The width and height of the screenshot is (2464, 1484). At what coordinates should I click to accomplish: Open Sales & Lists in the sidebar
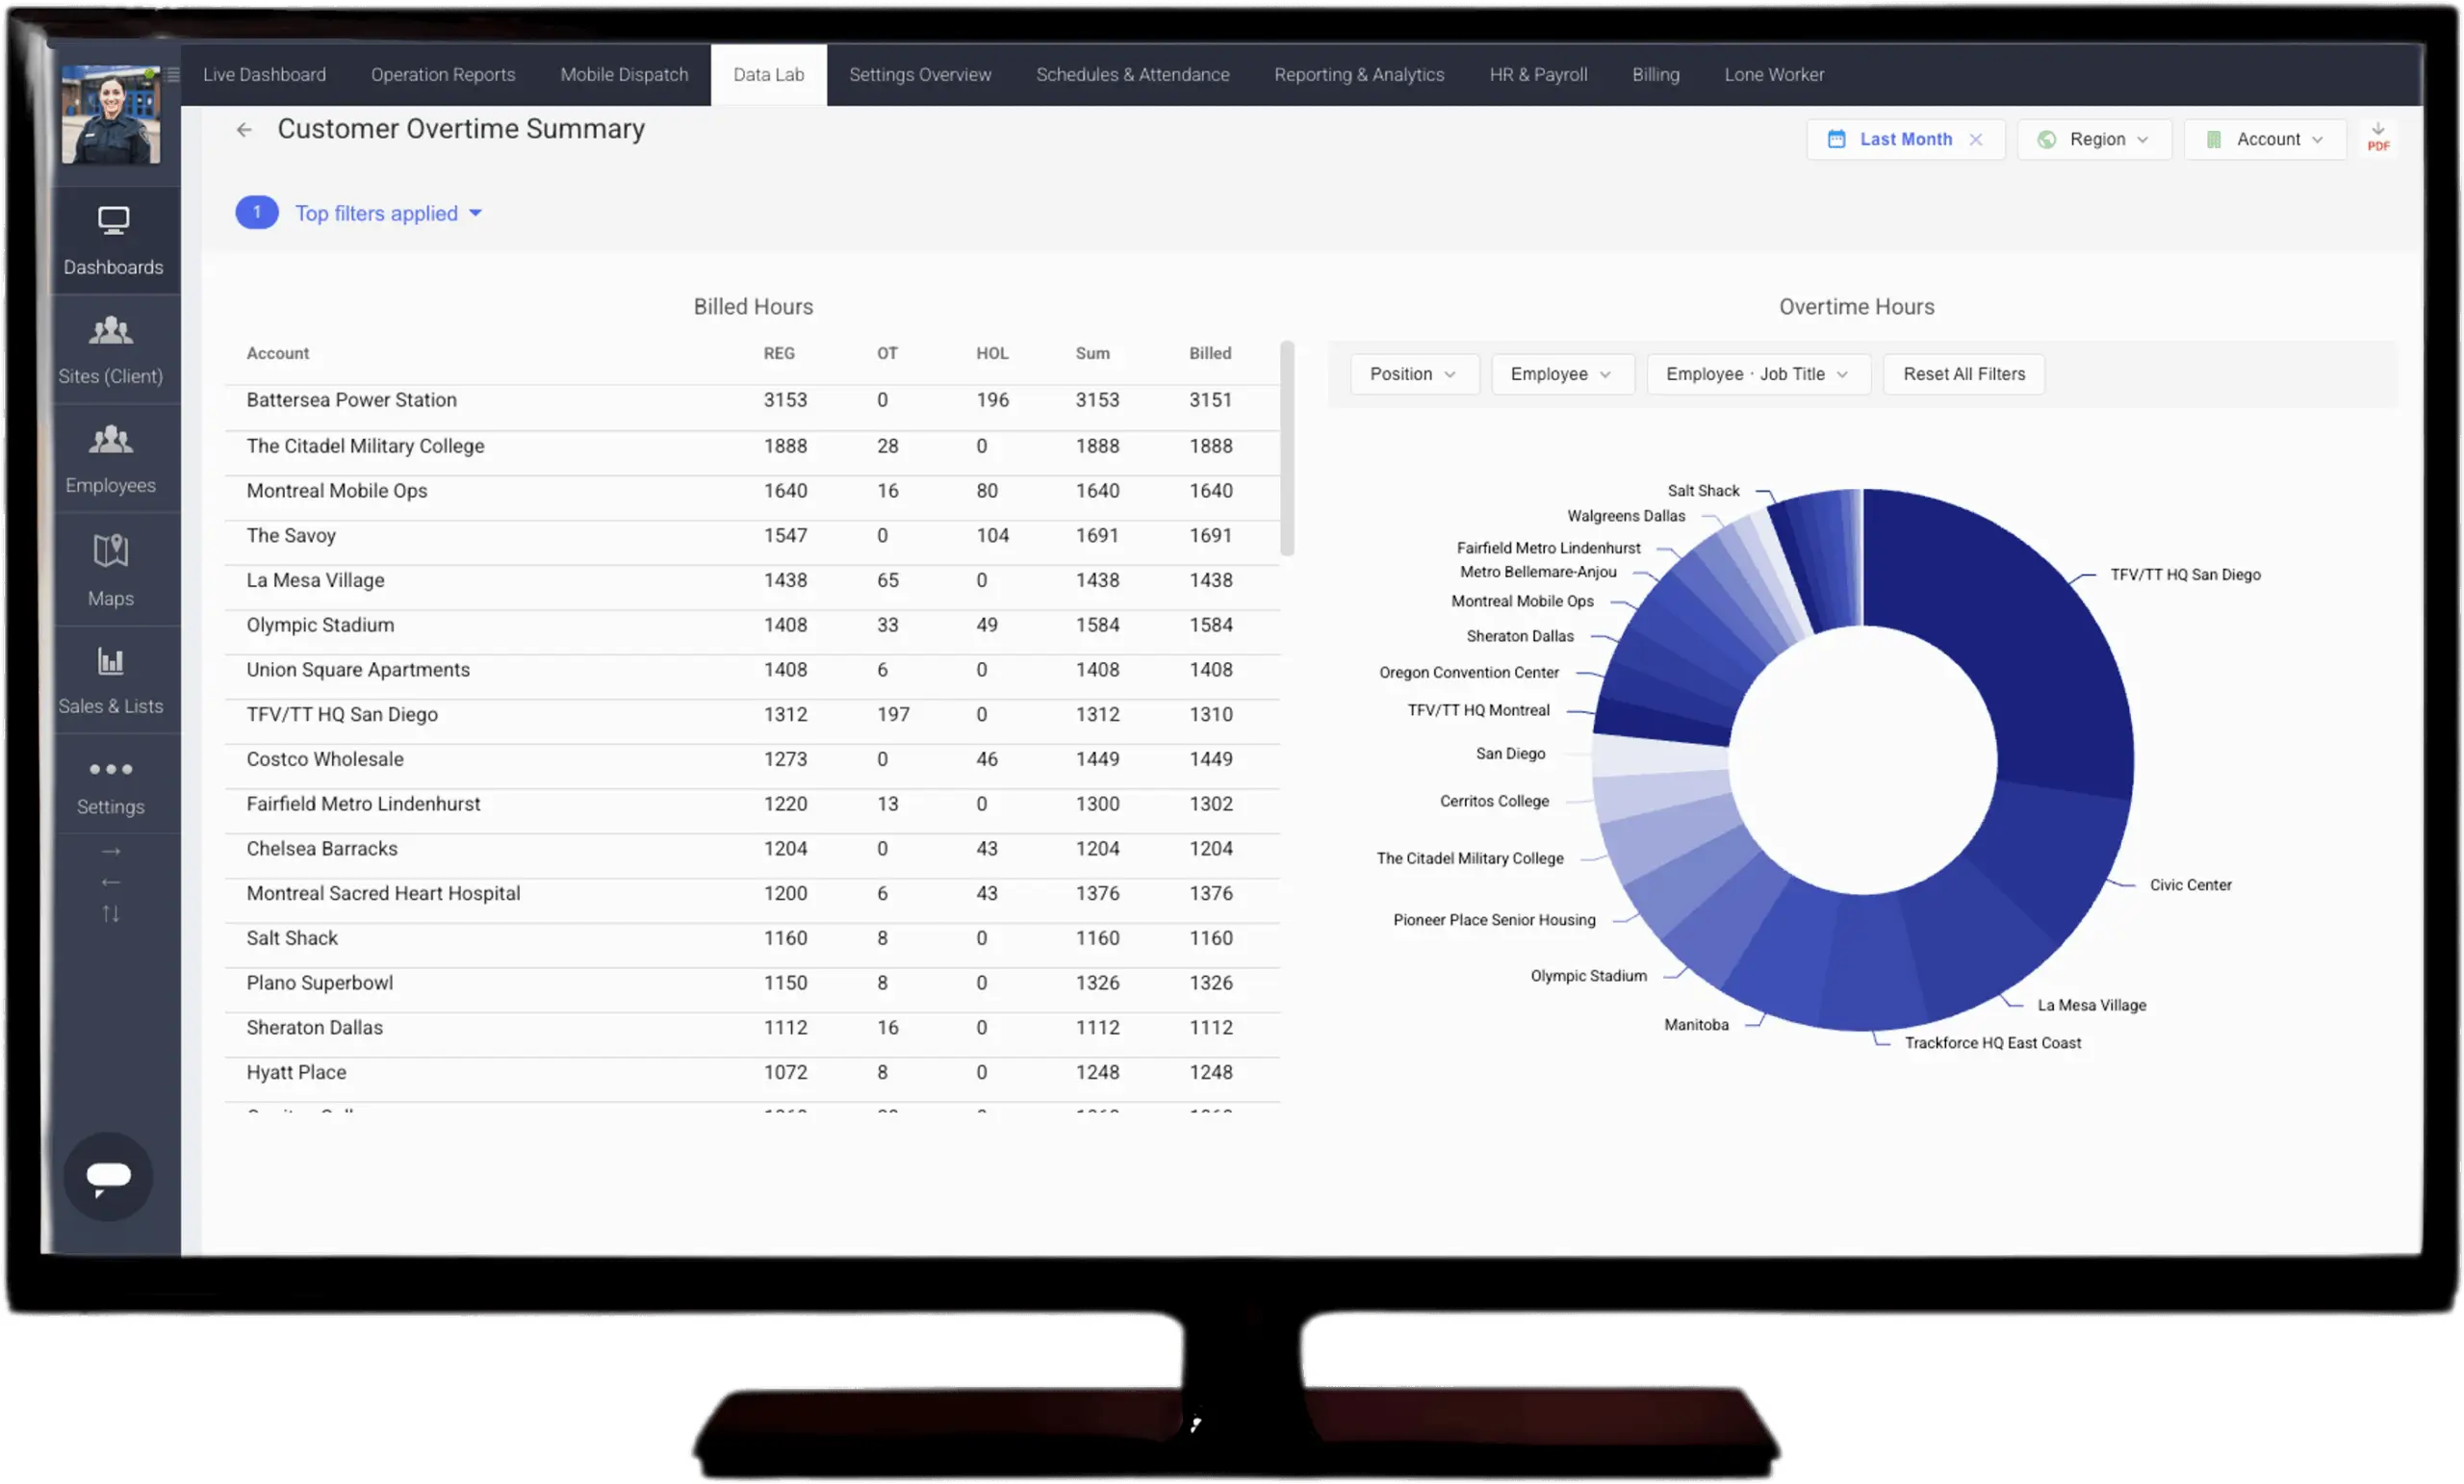click(x=111, y=681)
